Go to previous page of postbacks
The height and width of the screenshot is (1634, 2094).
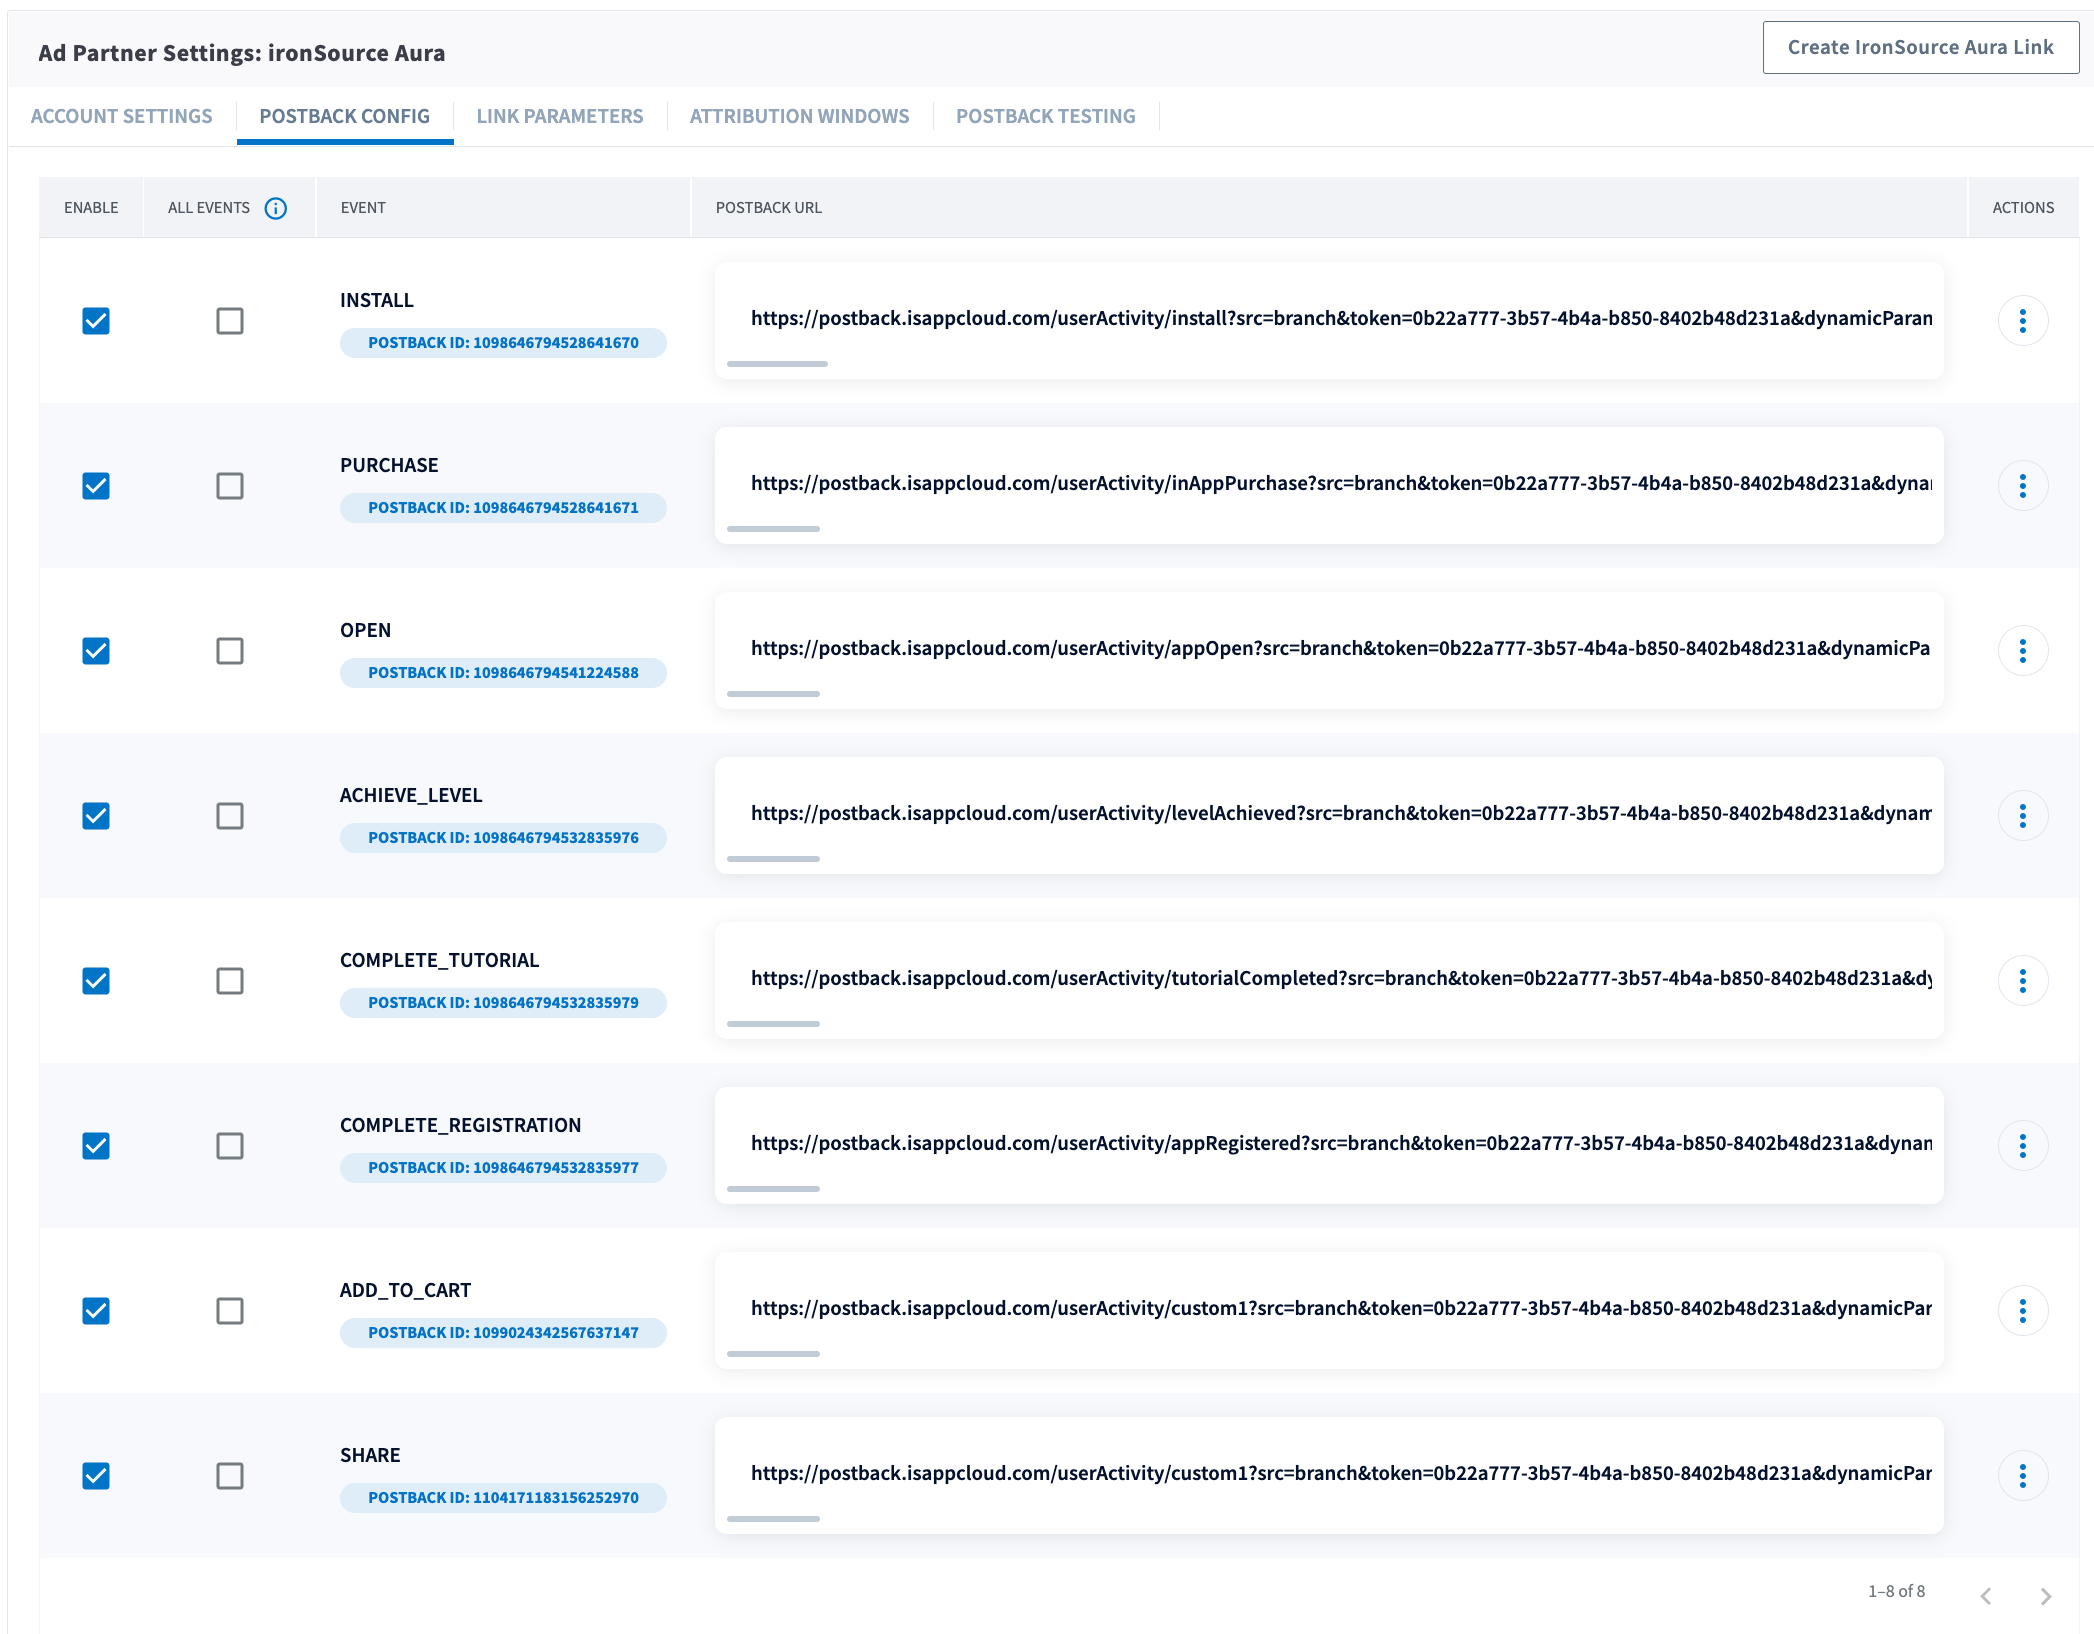pyautogui.click(x=1986, y=1596)
